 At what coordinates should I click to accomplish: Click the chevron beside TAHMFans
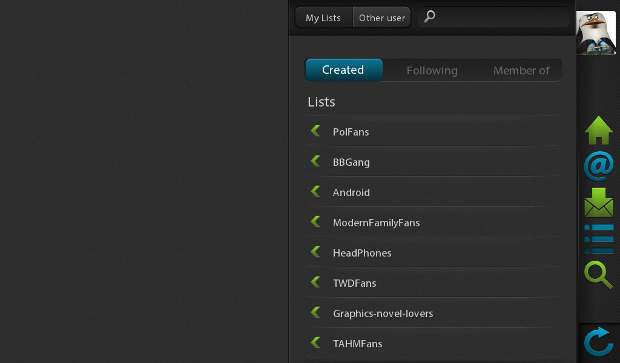pos(315,342)
